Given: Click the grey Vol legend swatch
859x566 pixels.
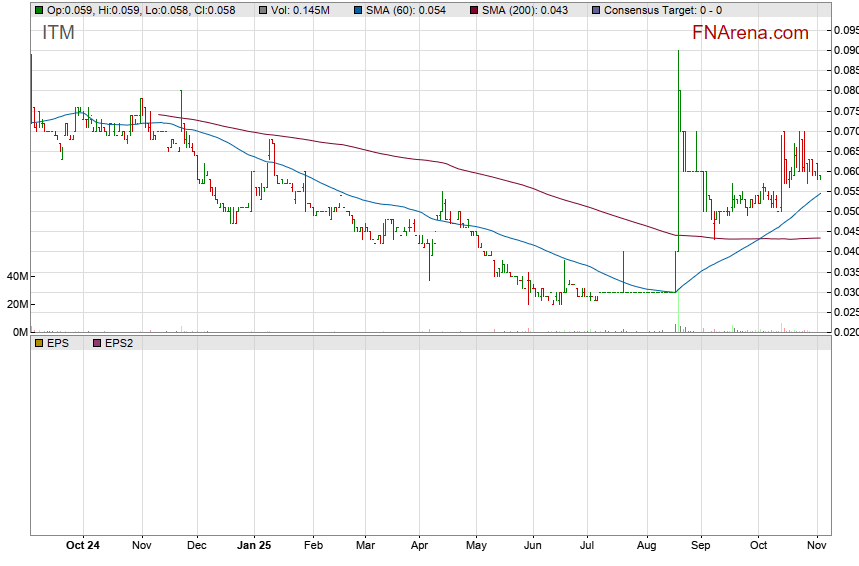Looking at the screenshot, I should pyautogui.click(x=263, y=10).
